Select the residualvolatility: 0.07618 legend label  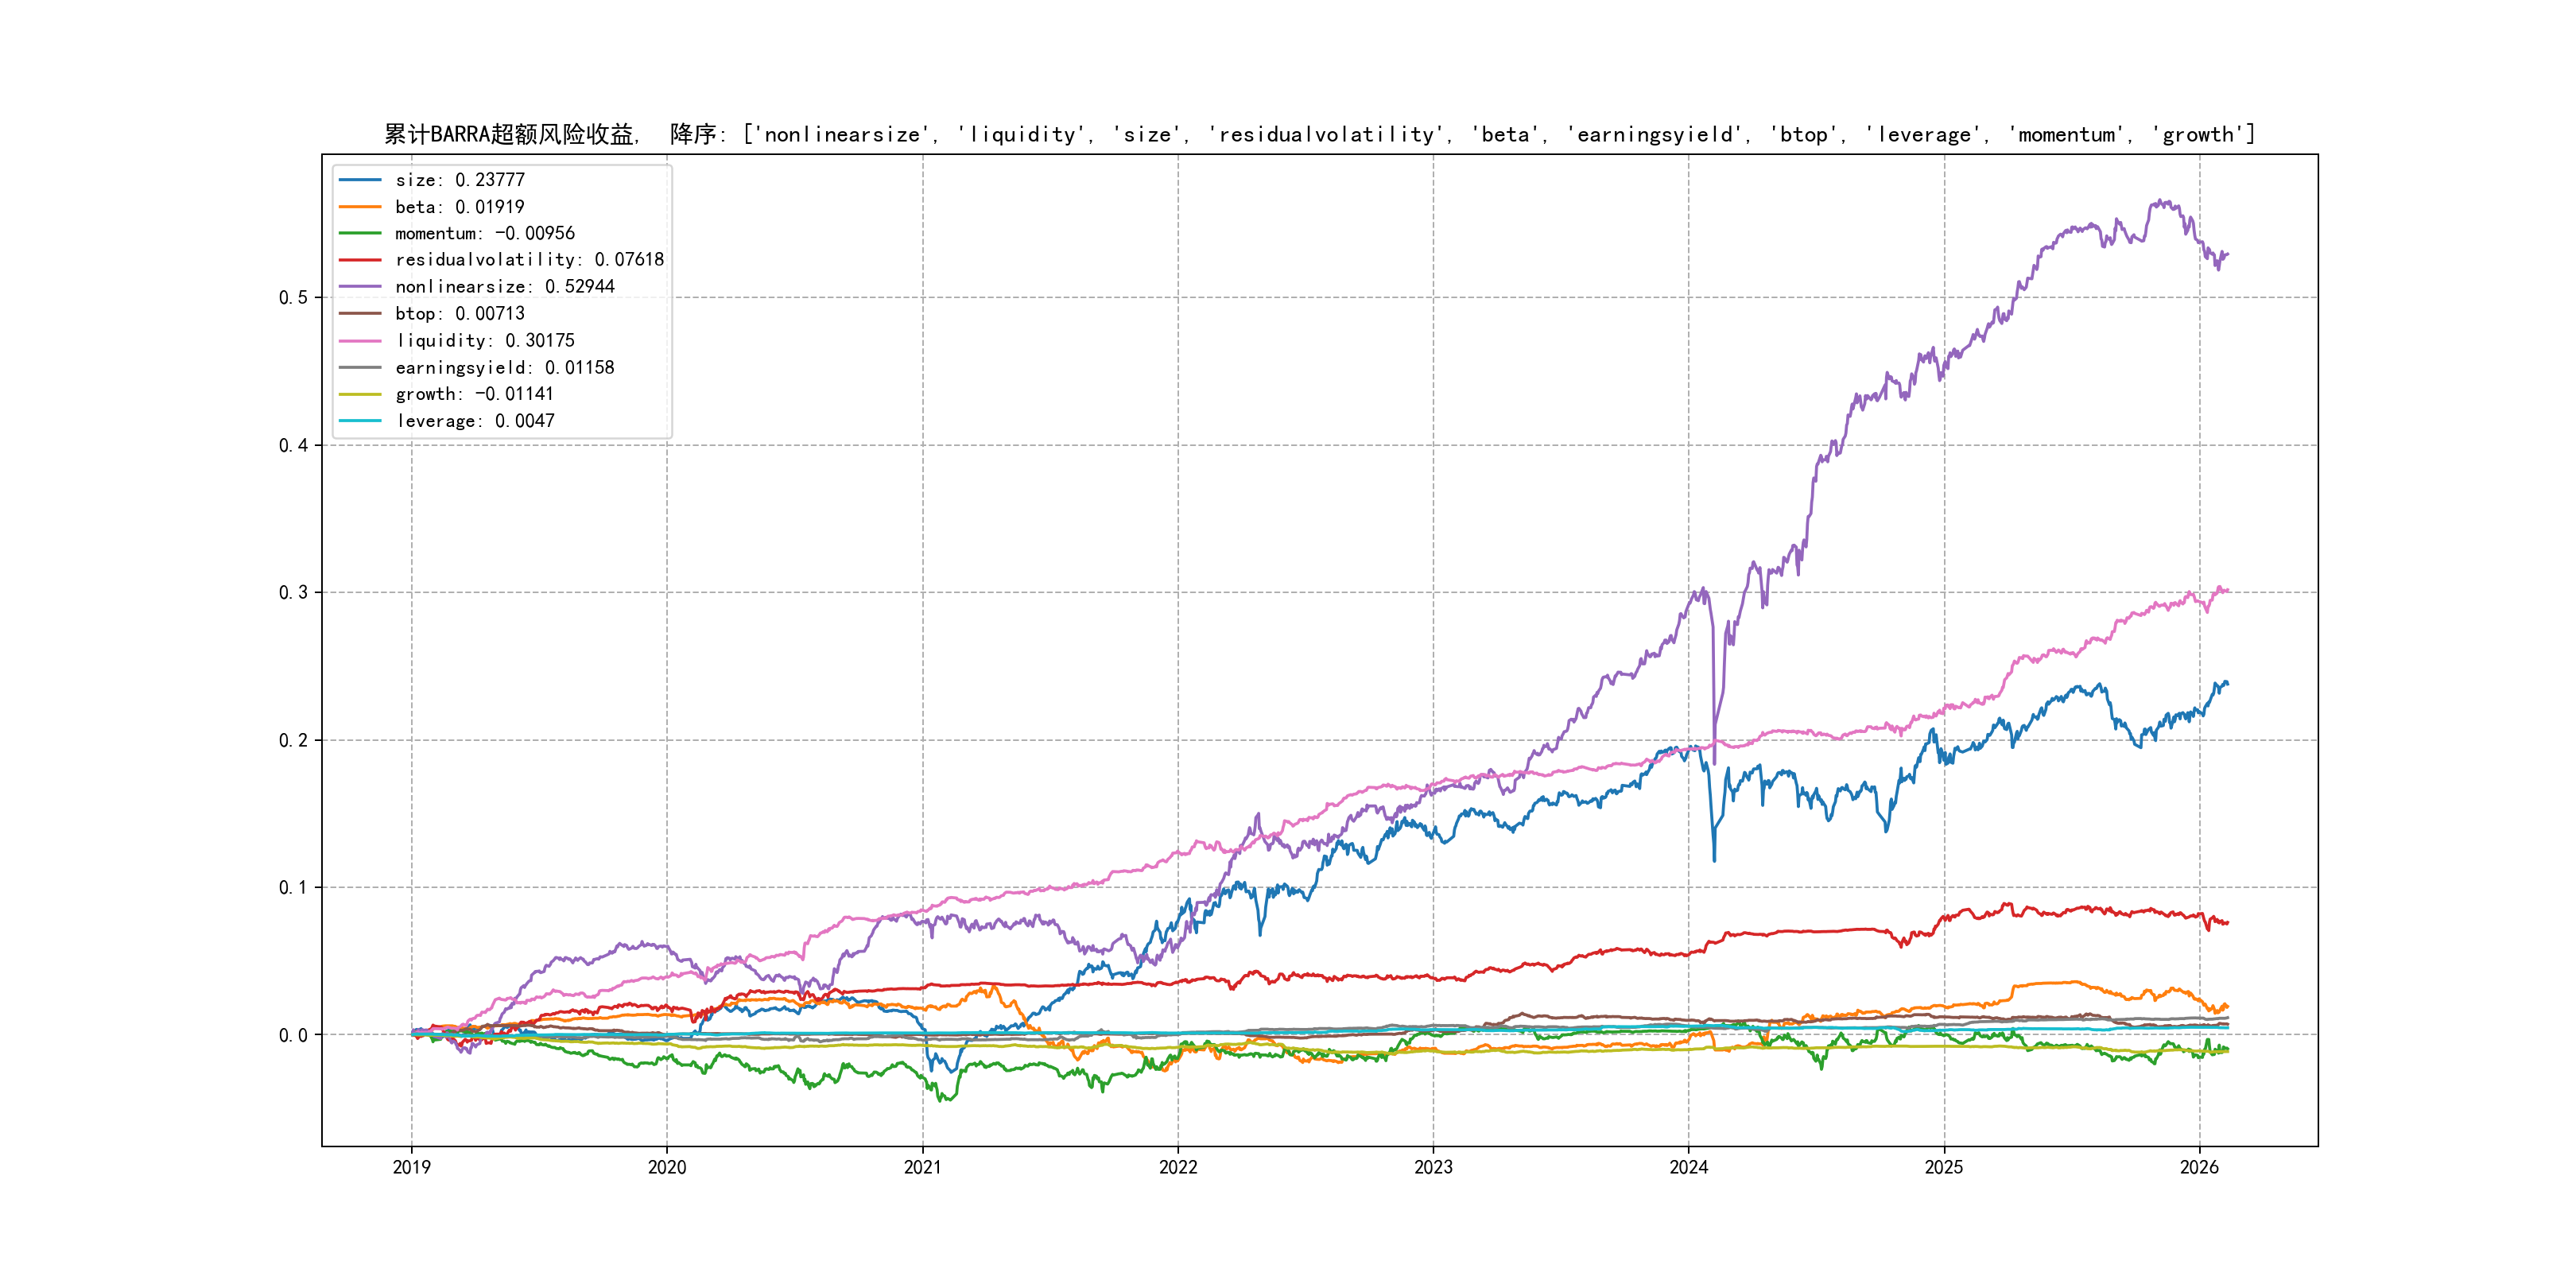tap(529, 260)
